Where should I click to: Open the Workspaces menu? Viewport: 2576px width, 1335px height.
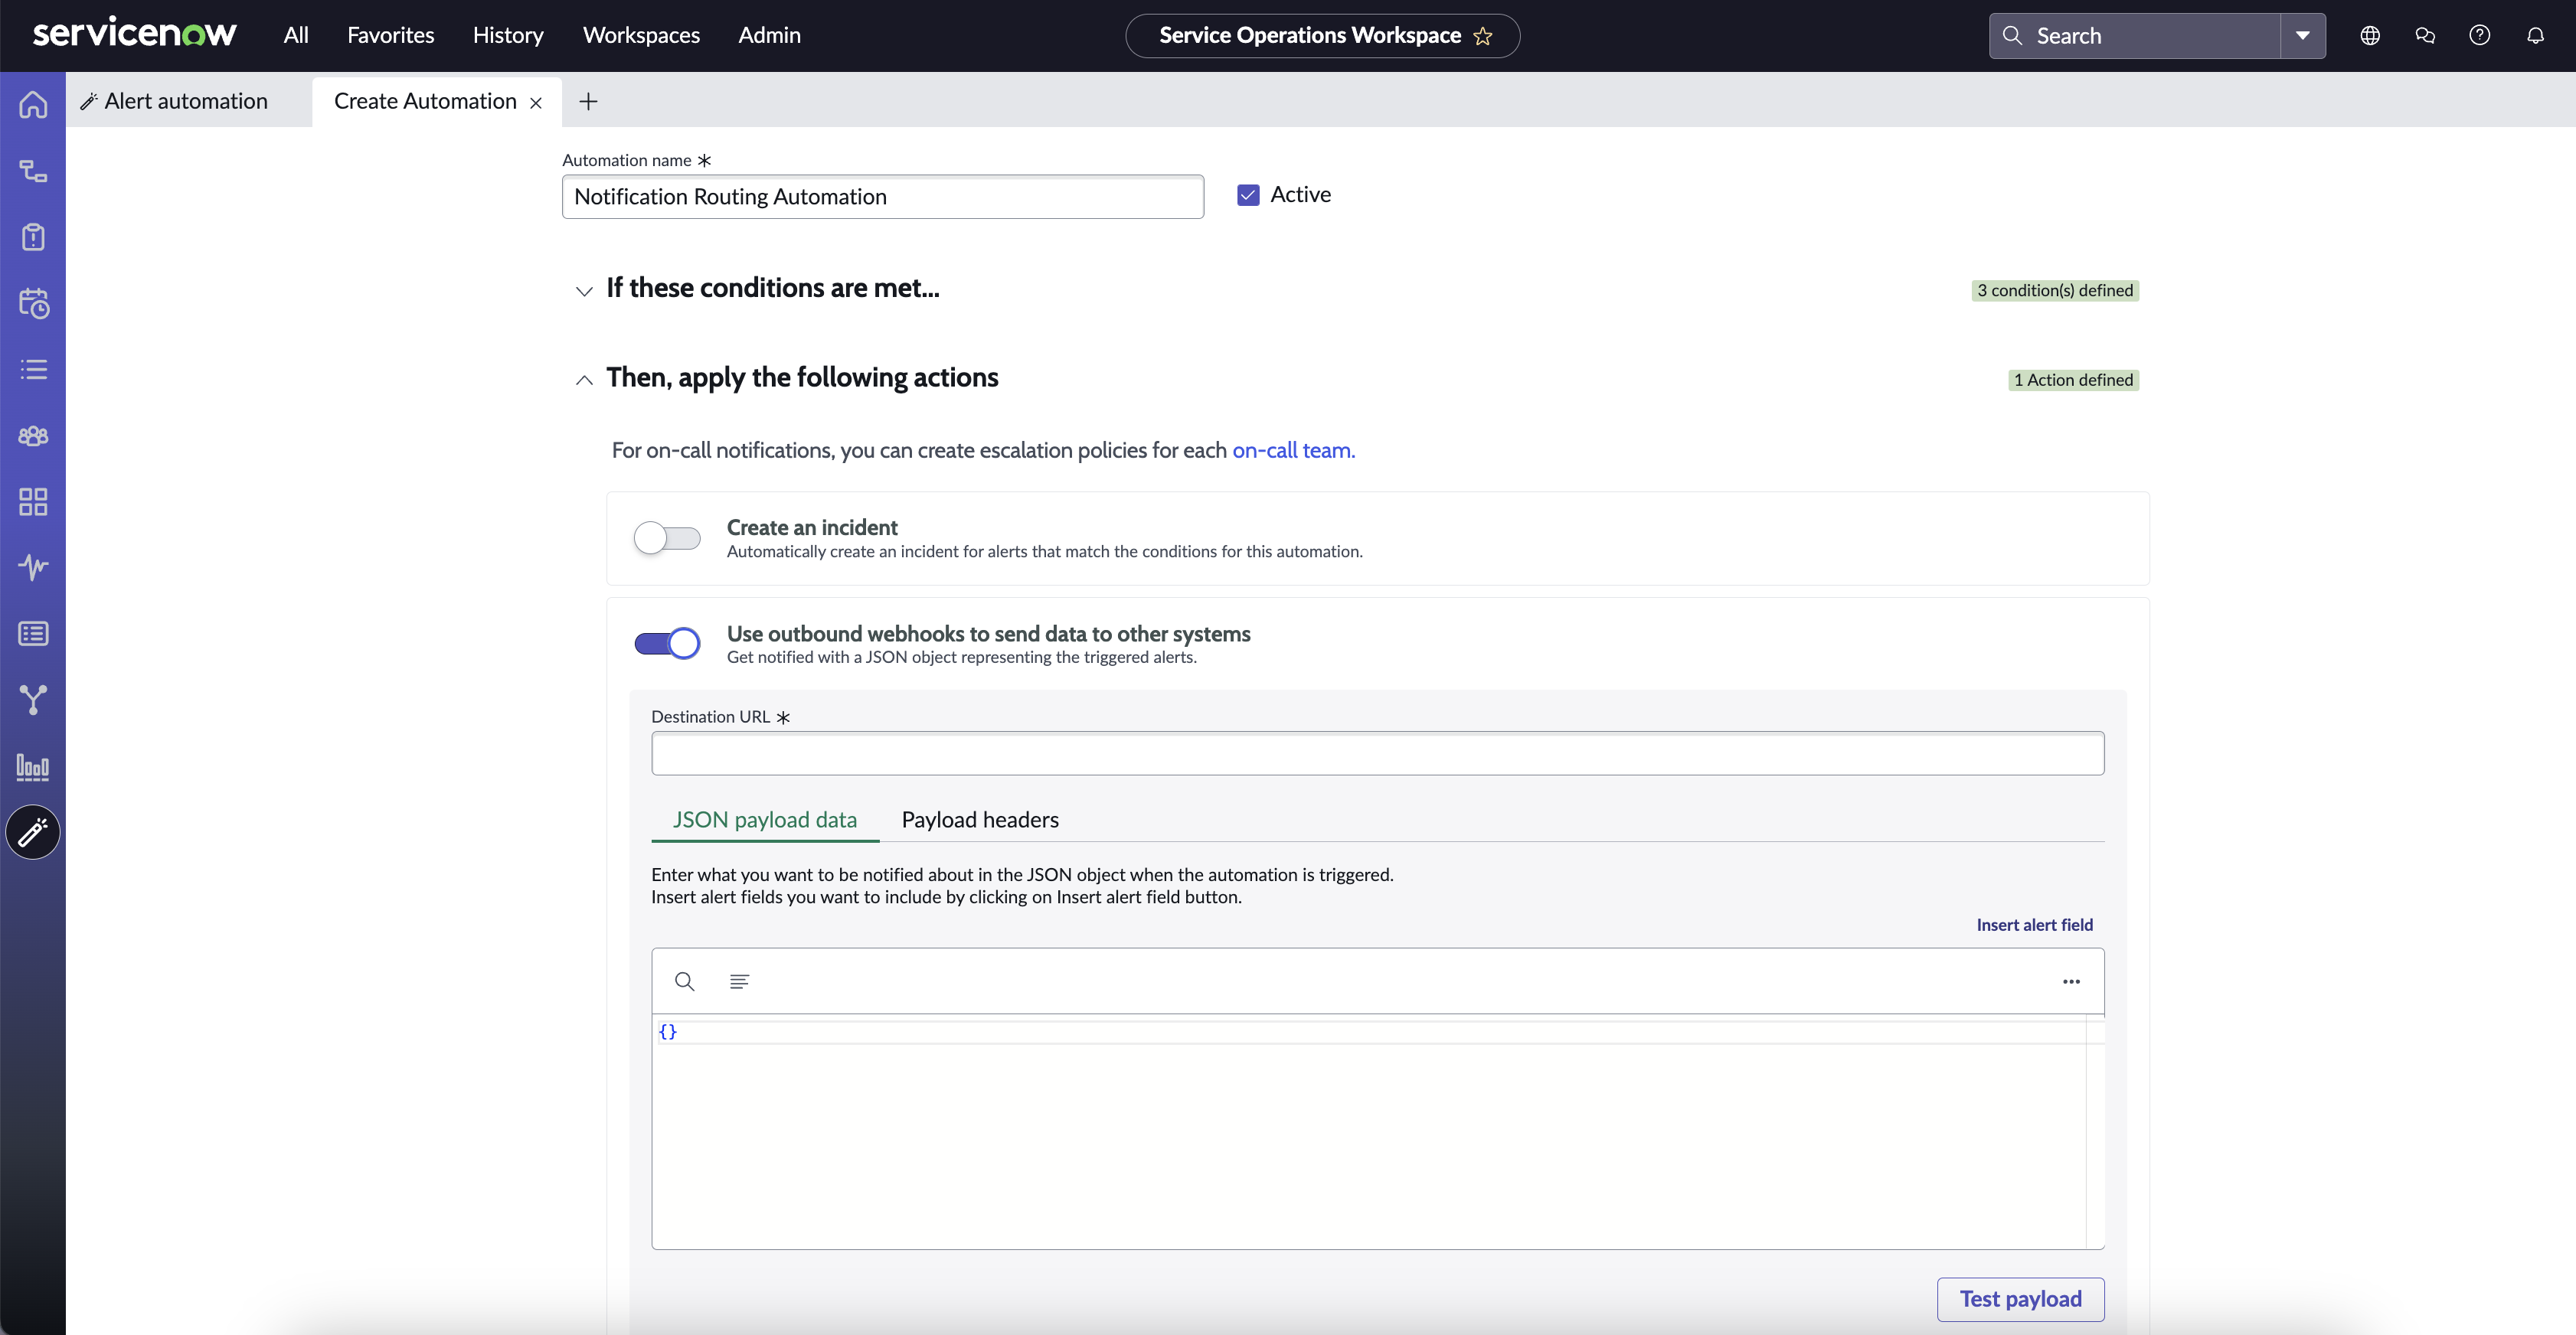tap(641, 35)
